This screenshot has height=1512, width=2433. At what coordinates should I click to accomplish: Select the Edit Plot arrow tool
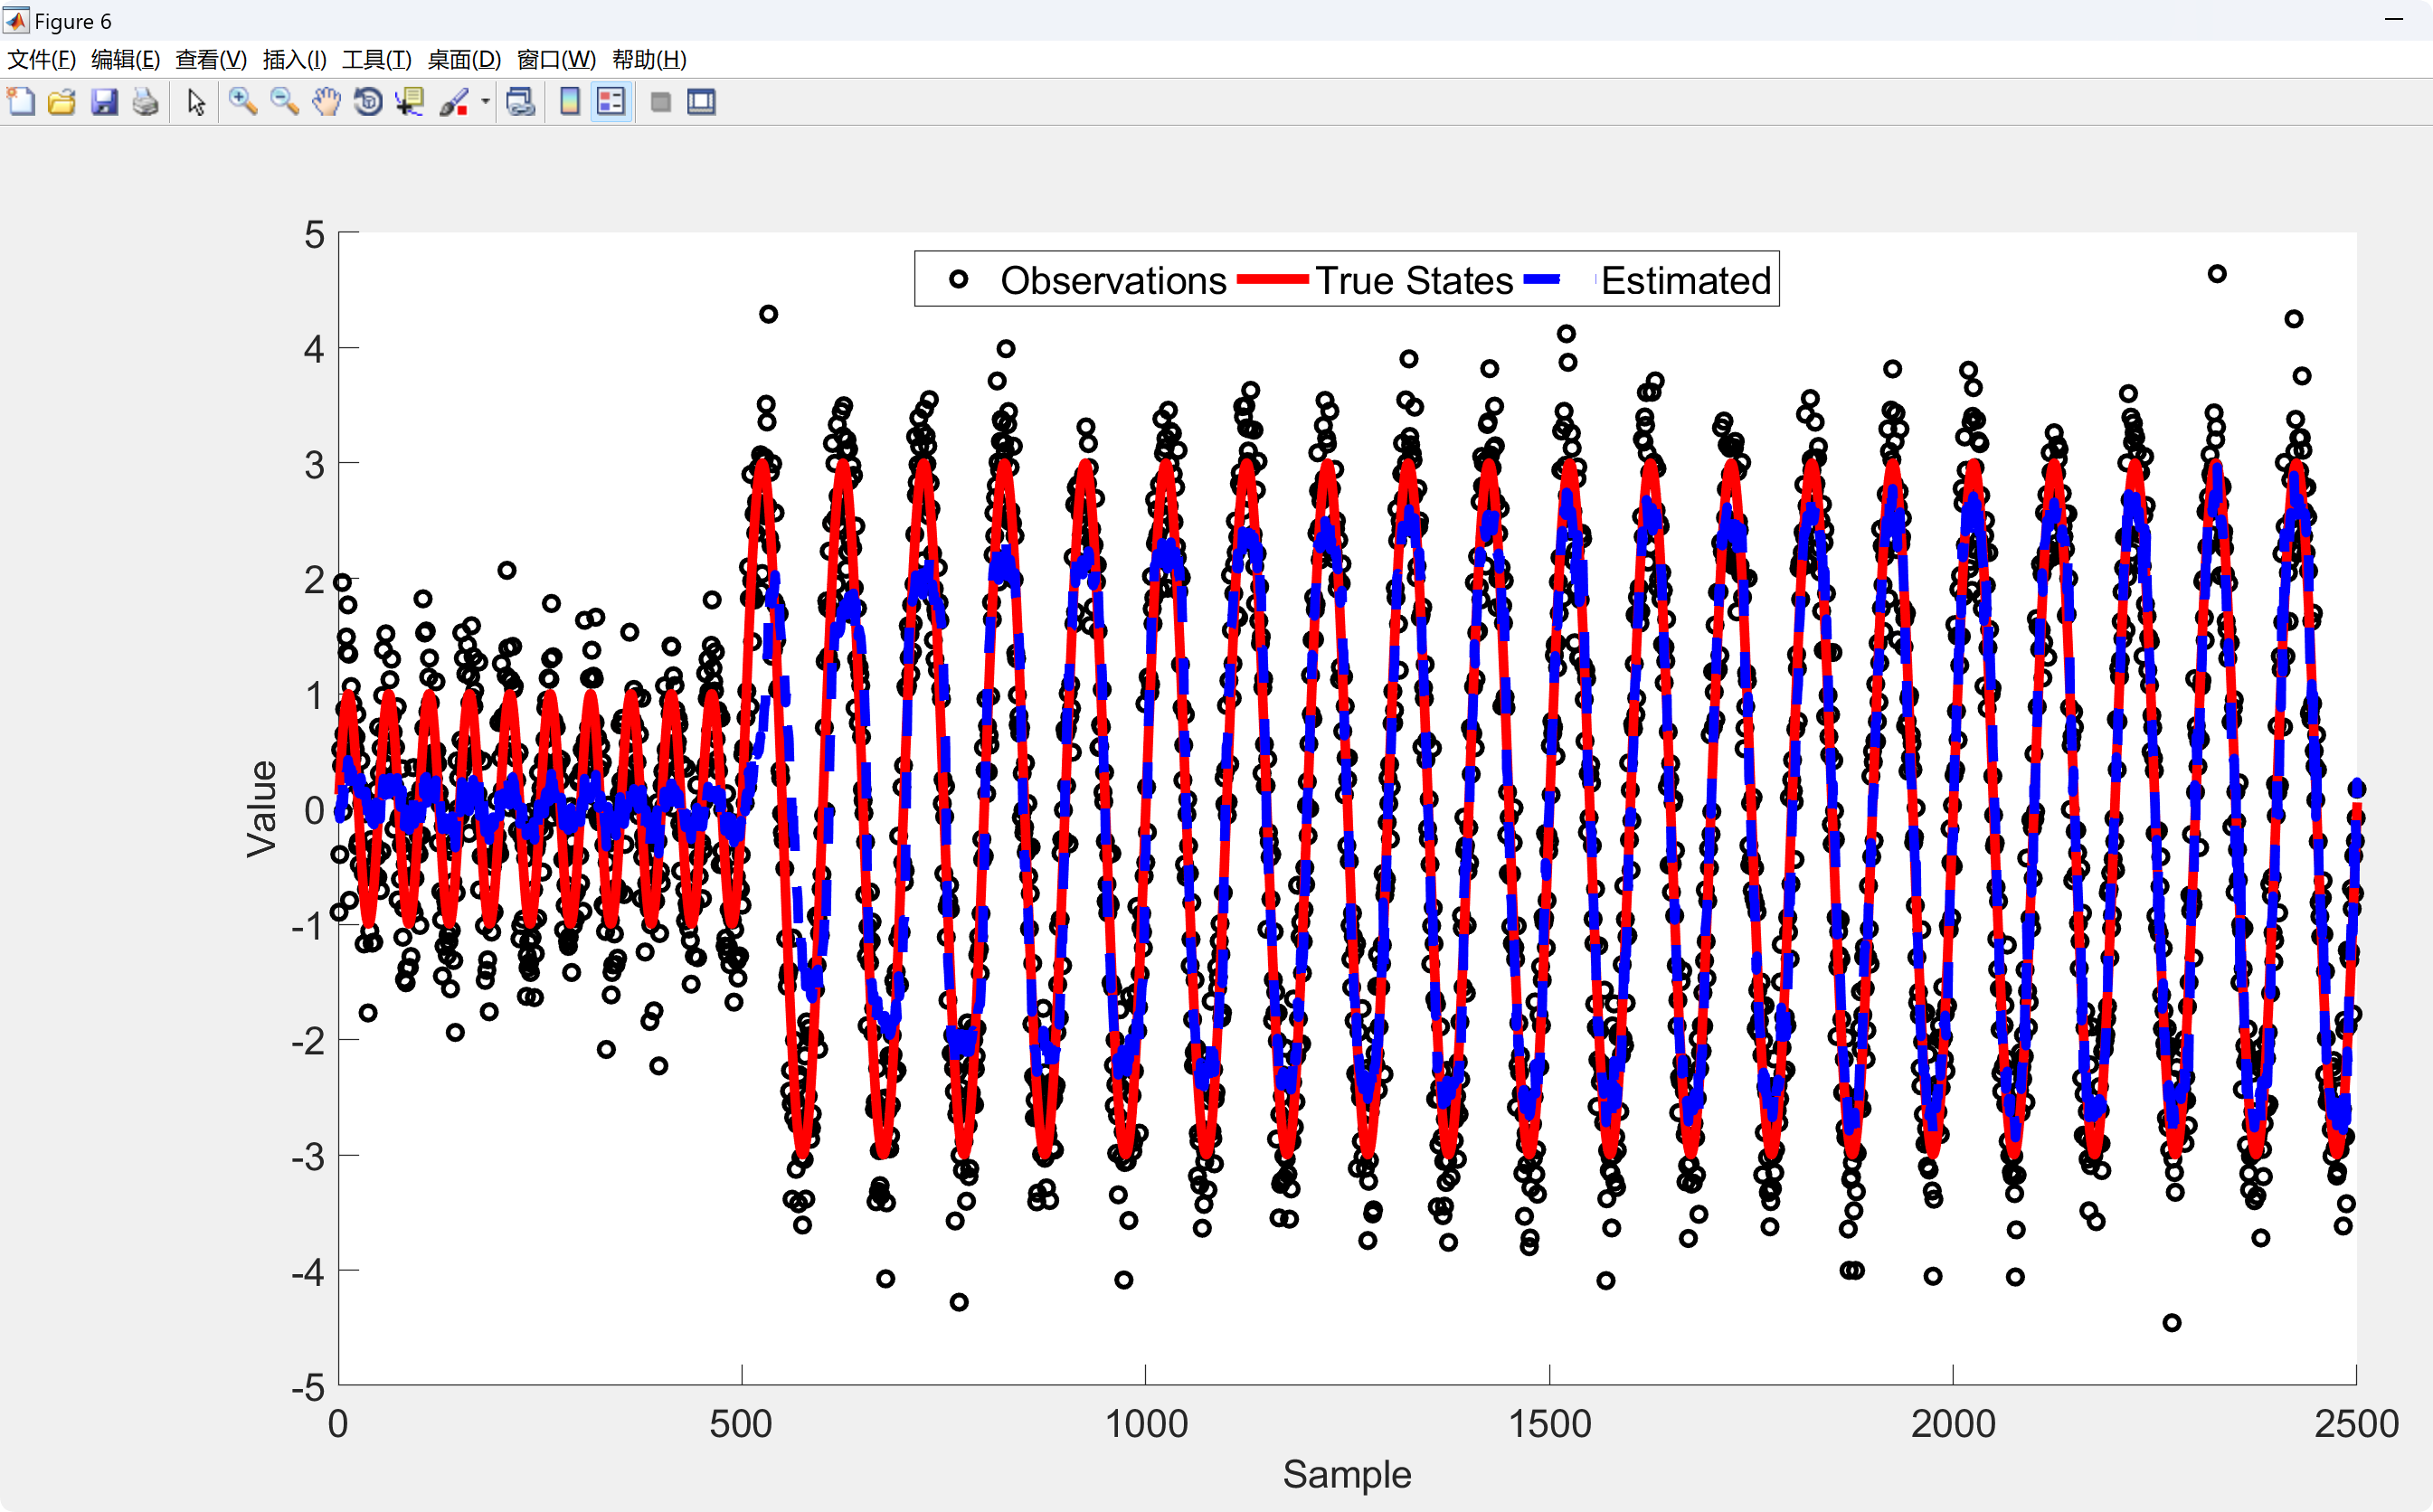pos(196,102)
